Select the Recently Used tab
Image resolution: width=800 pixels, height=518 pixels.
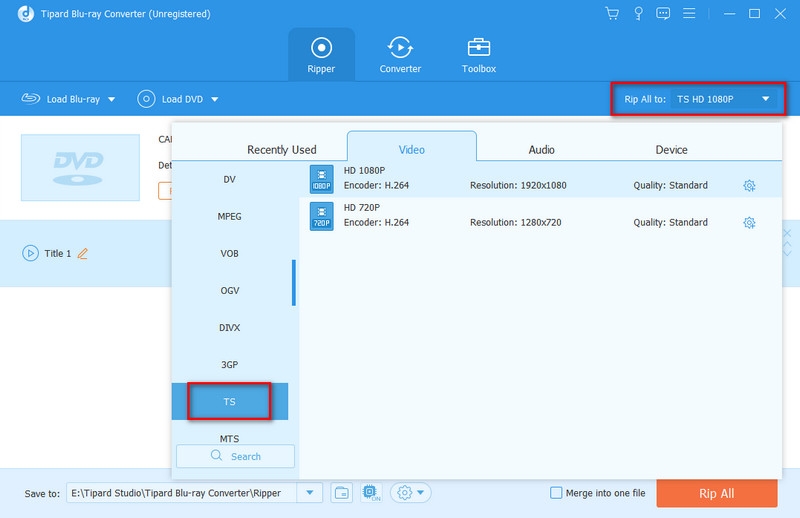click(x=282, y=150)
